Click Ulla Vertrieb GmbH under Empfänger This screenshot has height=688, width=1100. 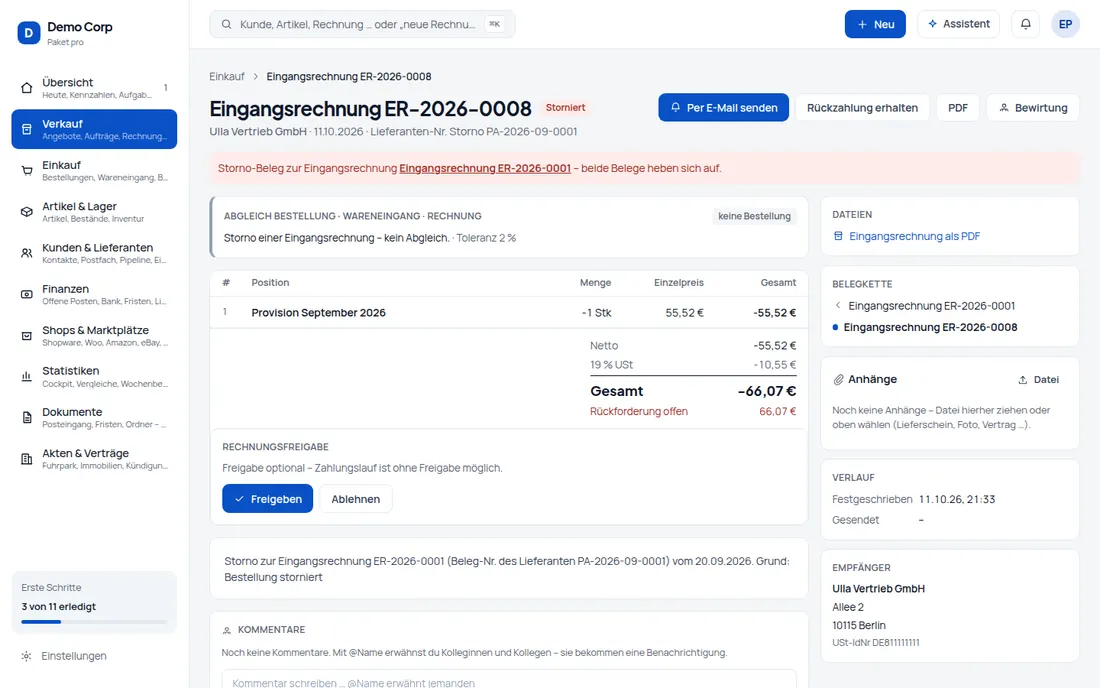click(x=878, y=589)
